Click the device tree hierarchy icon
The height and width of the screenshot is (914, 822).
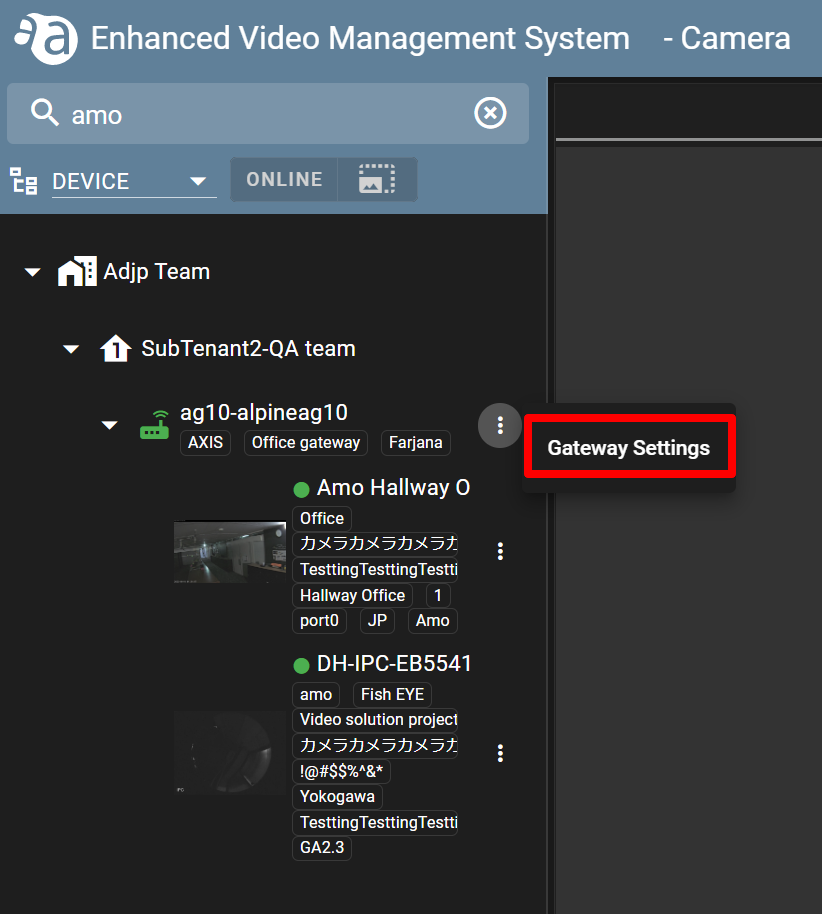click(x=24, y=181)
